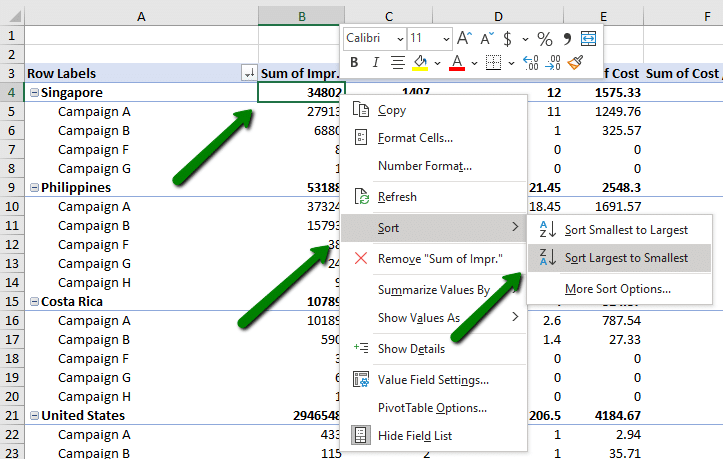
Task: Expand Show Values As submenu arrow
Action: click(515, 317)
